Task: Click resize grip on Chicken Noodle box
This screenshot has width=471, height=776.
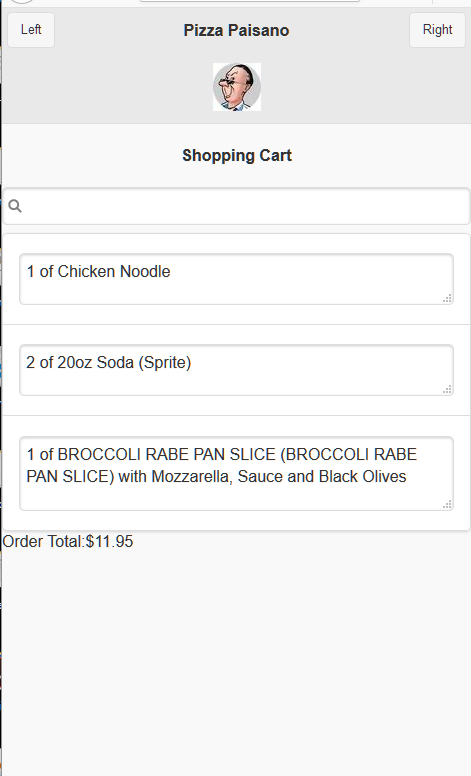Action: tap(447, 298)
